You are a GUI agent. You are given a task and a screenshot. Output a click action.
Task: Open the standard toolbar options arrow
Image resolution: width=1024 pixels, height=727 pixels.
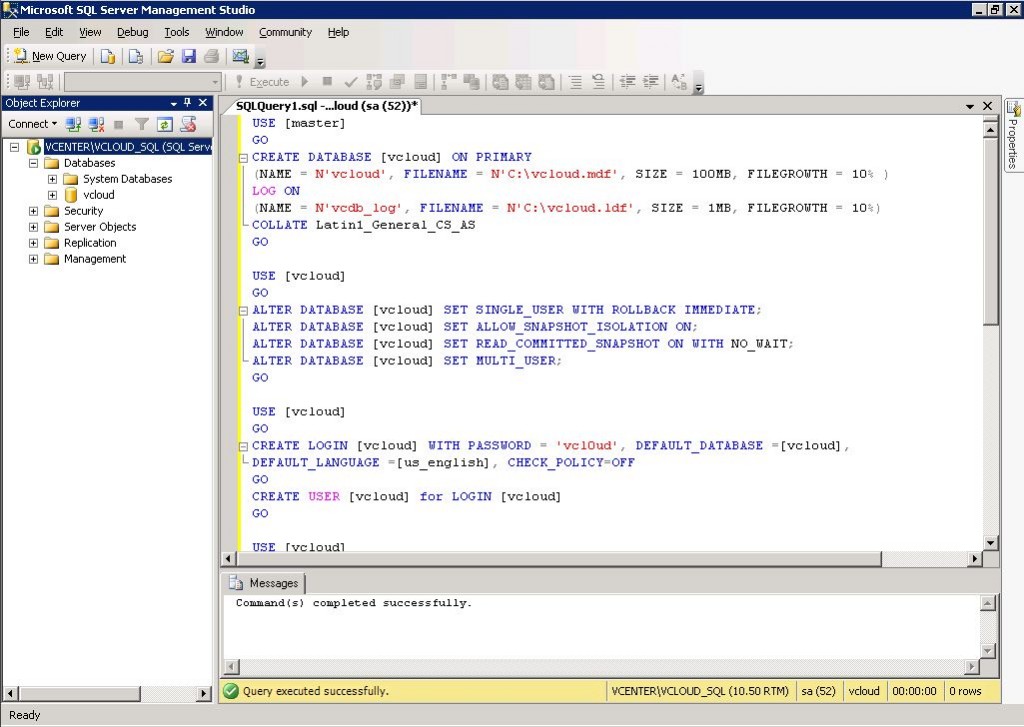click(x=260, y=62)
